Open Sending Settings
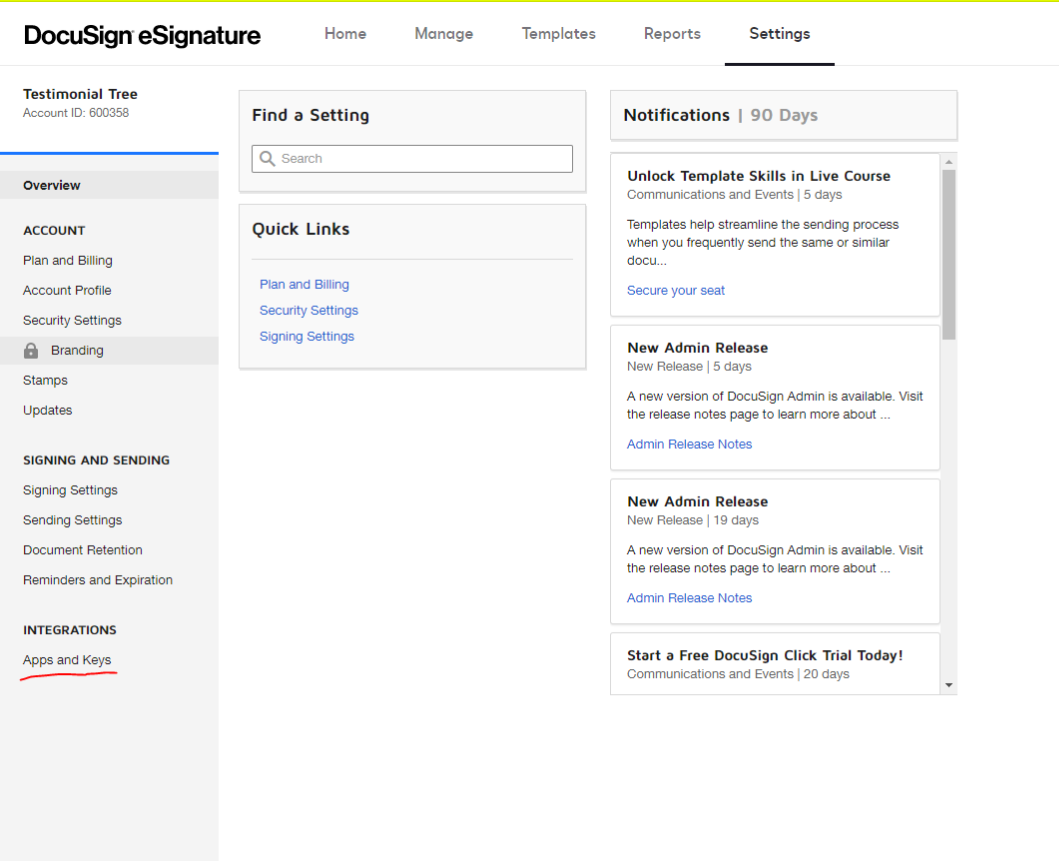This screenshot has width=1059, height=861. point(72,520)
